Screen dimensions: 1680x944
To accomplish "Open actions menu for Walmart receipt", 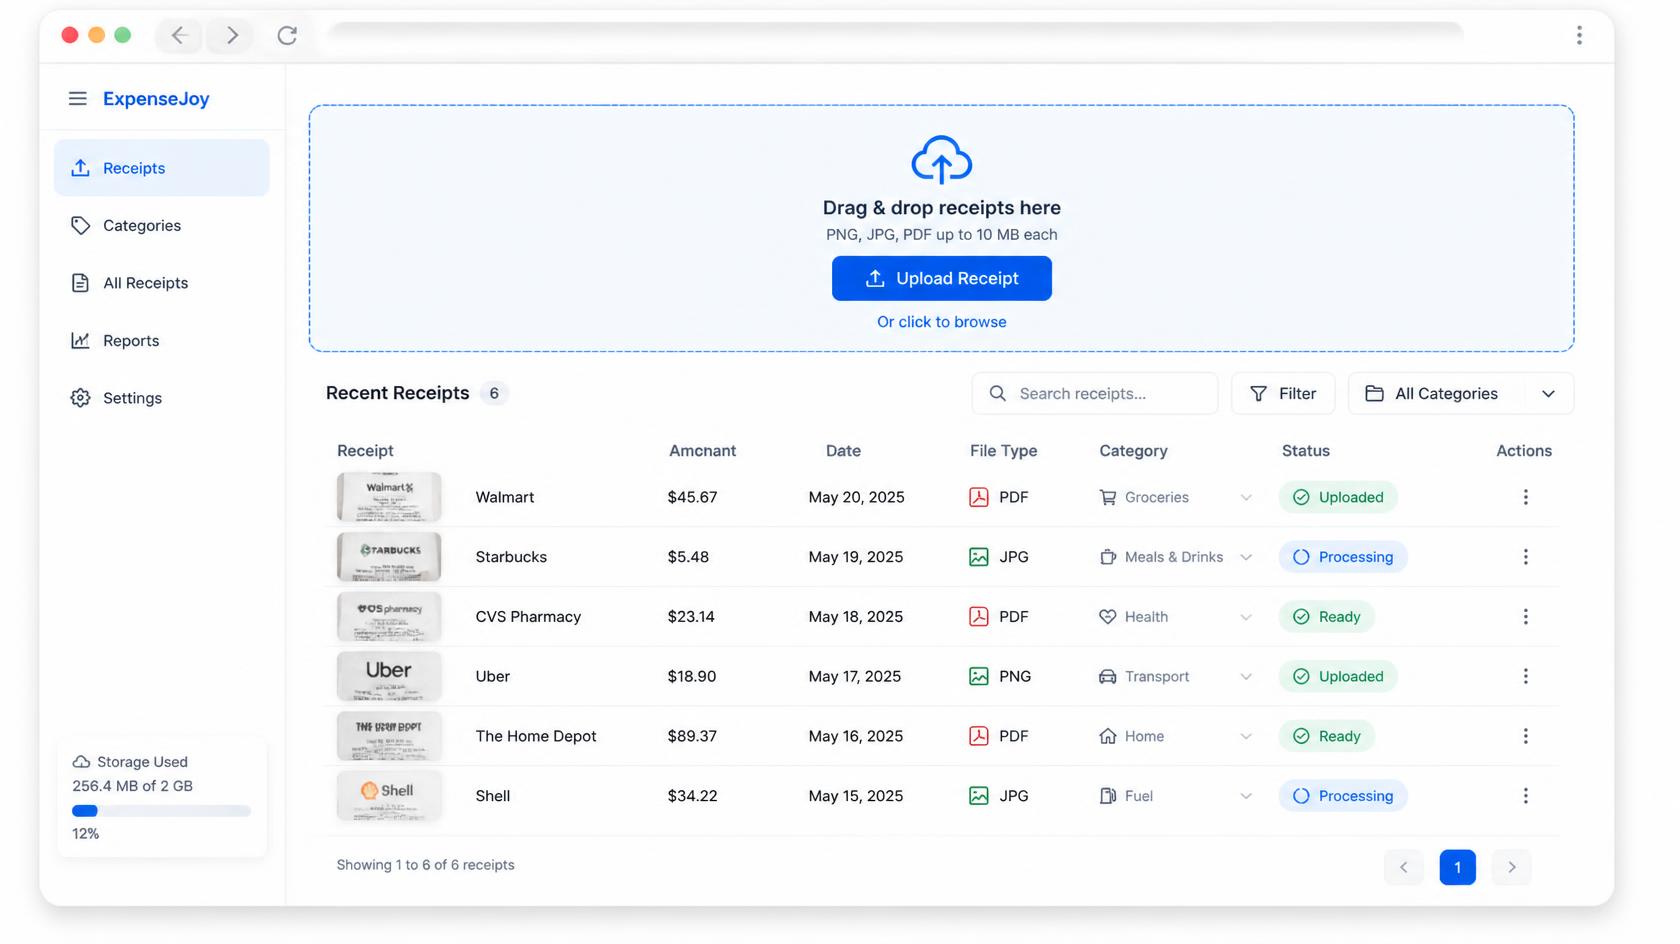I will [x=1525, y=497].
